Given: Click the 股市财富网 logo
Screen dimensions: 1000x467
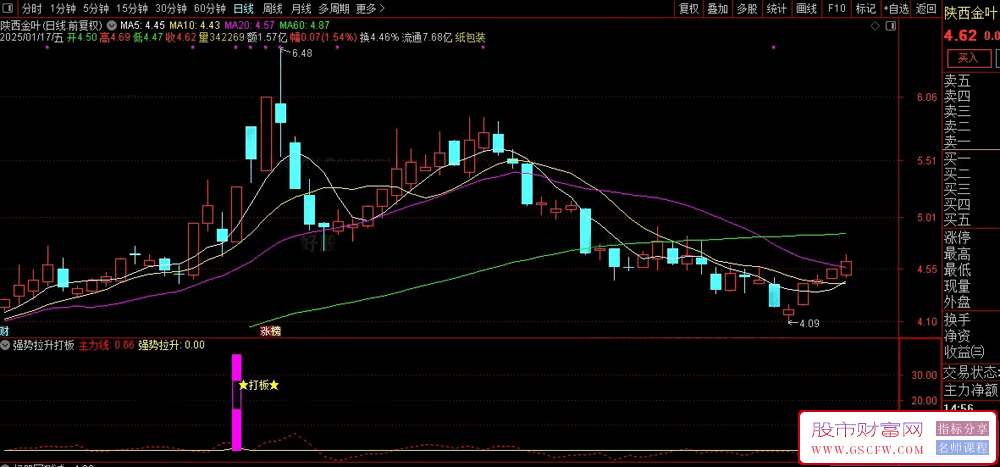Looking at the screenshot, I should 867,430.
